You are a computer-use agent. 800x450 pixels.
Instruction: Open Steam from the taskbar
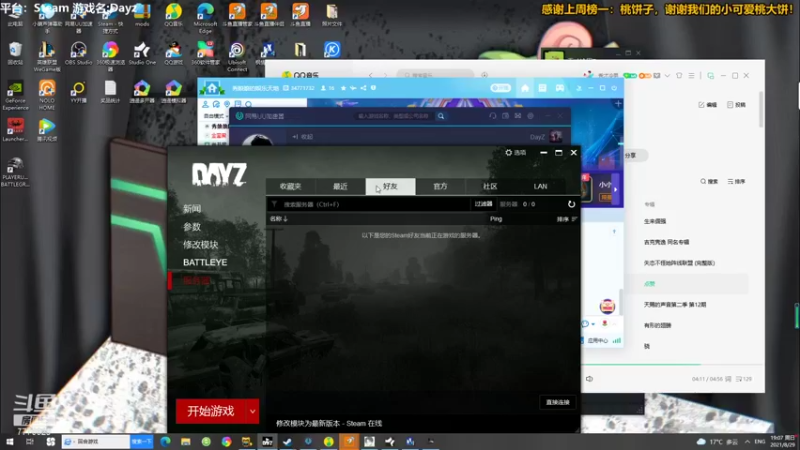tap(288, 442)
